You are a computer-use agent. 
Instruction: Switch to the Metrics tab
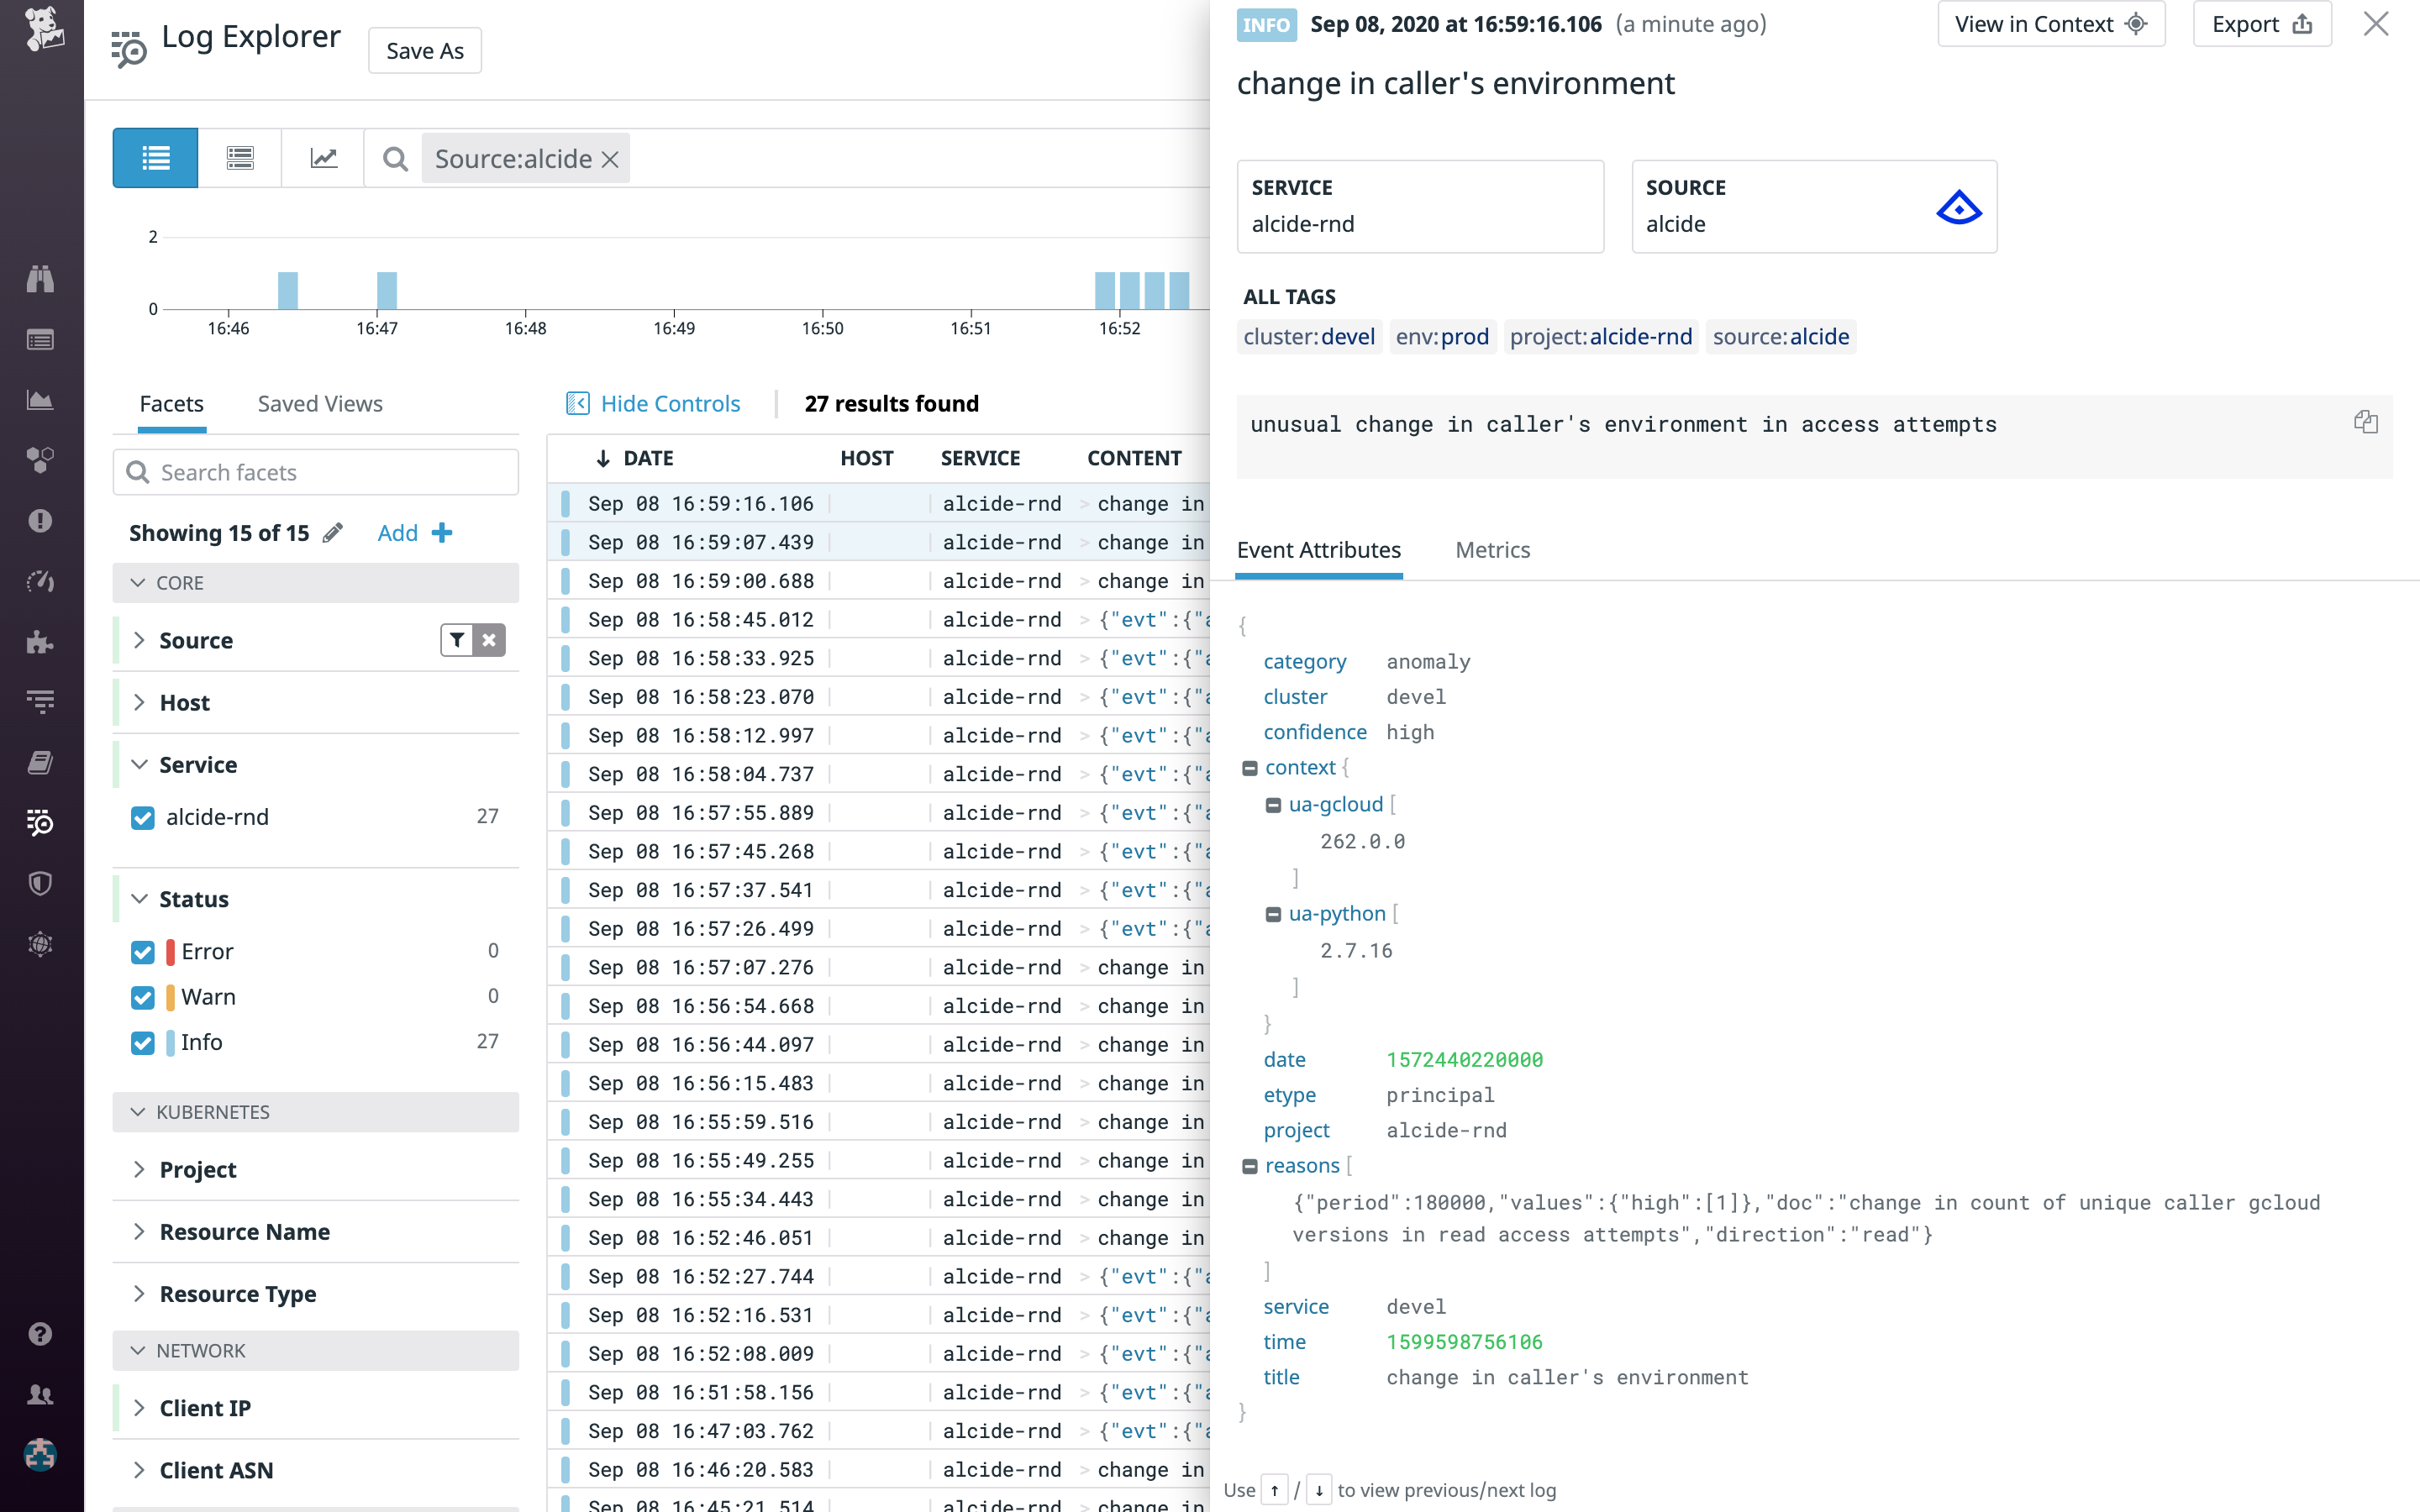[1492, 549]
